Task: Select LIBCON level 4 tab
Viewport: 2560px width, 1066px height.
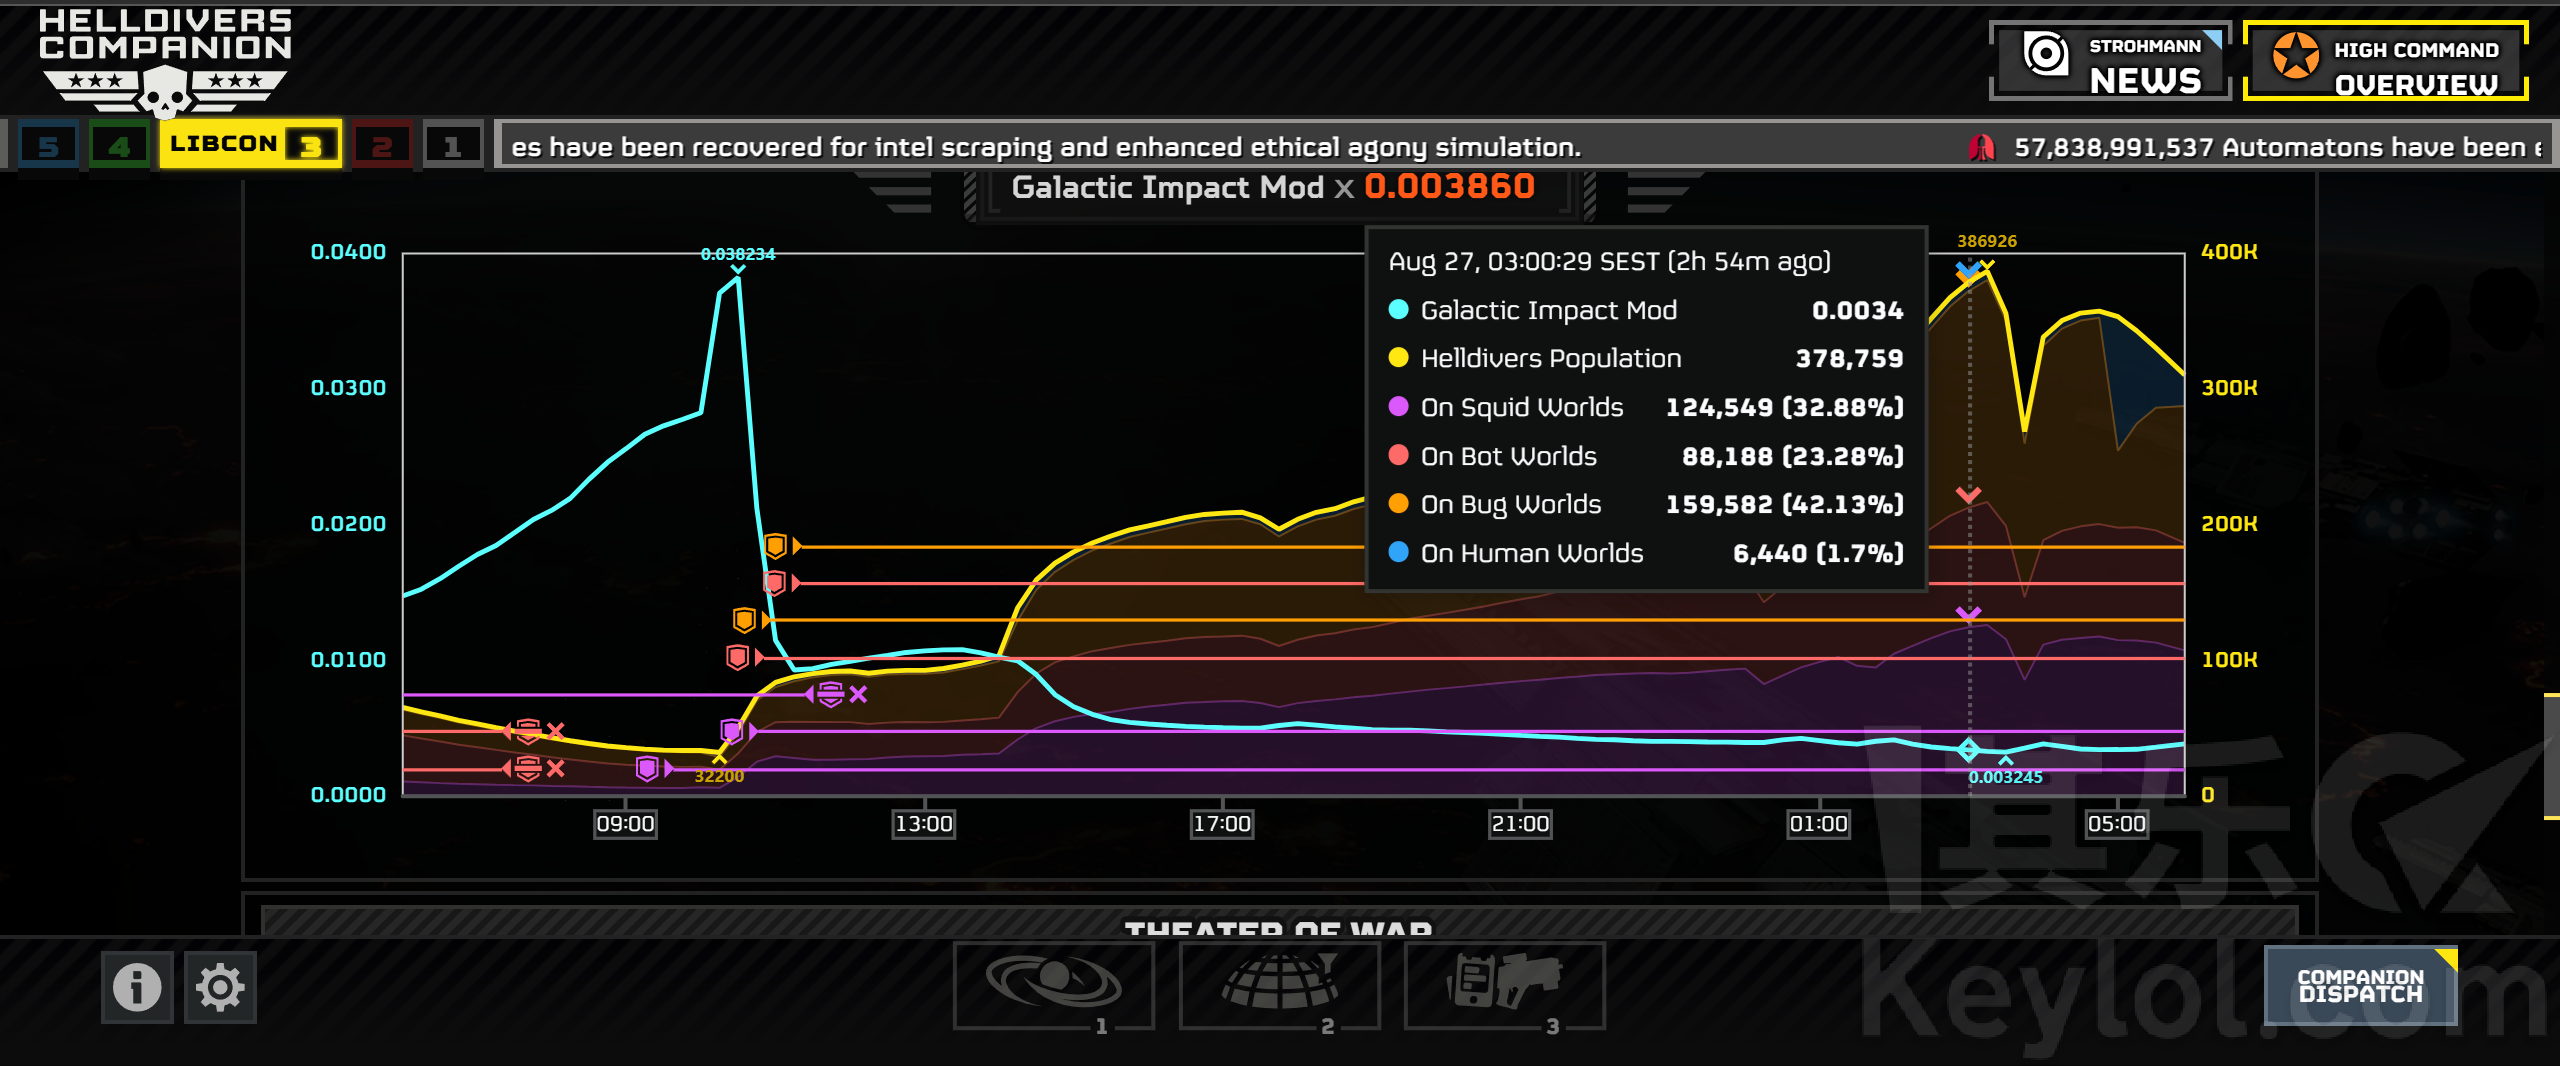Action: coord(119,146)
